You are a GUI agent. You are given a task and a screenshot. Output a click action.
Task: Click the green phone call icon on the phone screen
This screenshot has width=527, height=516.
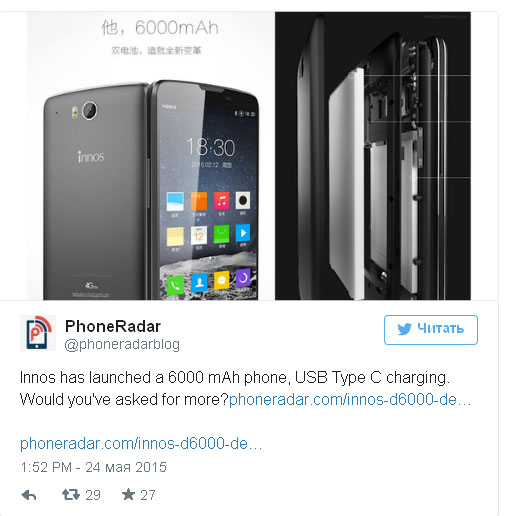tap(175, 285)
